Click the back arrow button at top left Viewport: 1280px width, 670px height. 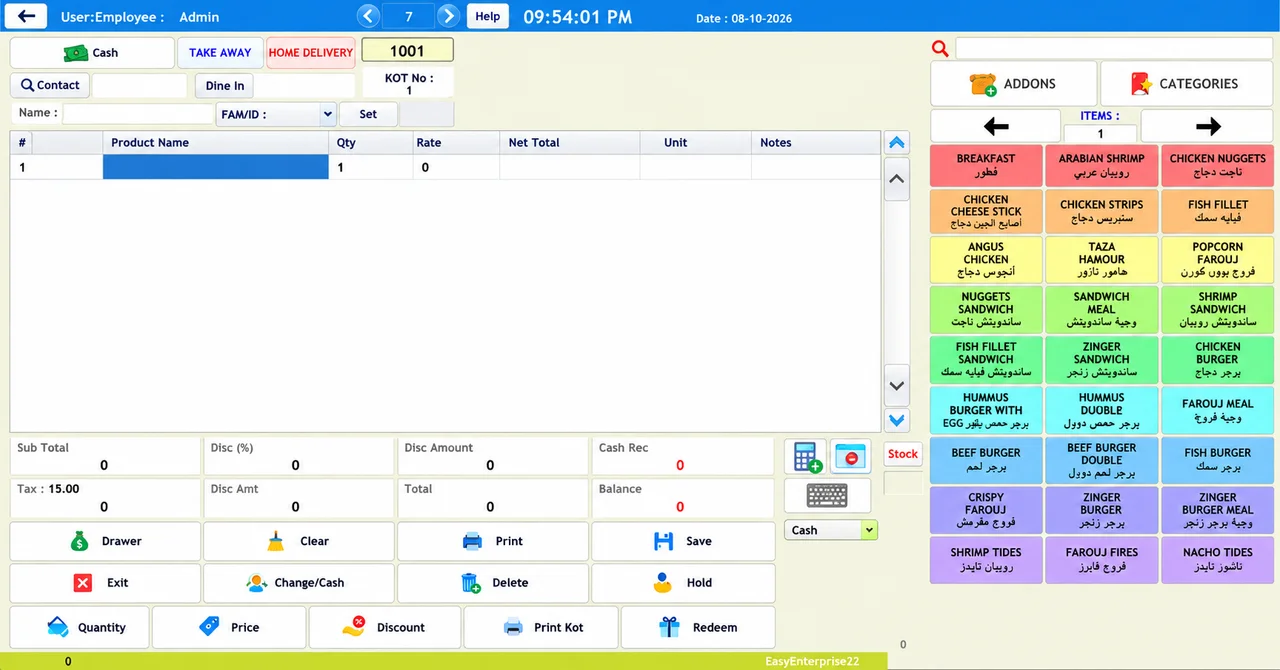pyautogui.click(x=28, y=16)
